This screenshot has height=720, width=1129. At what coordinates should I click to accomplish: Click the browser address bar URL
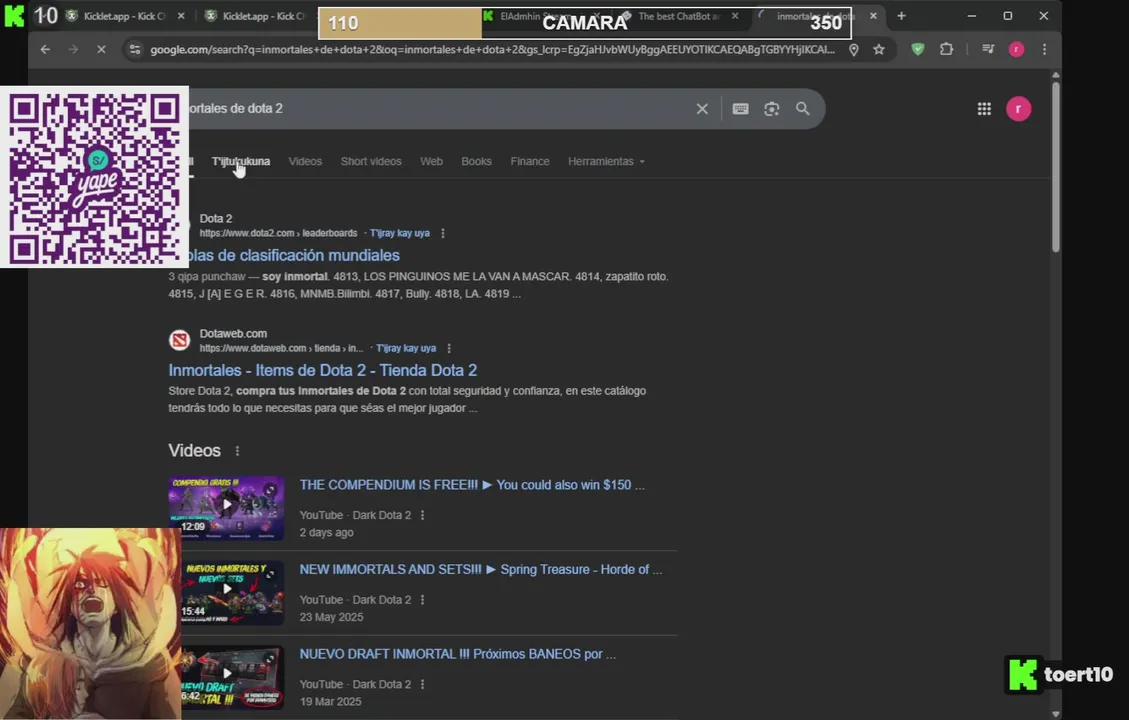[492, 50]
